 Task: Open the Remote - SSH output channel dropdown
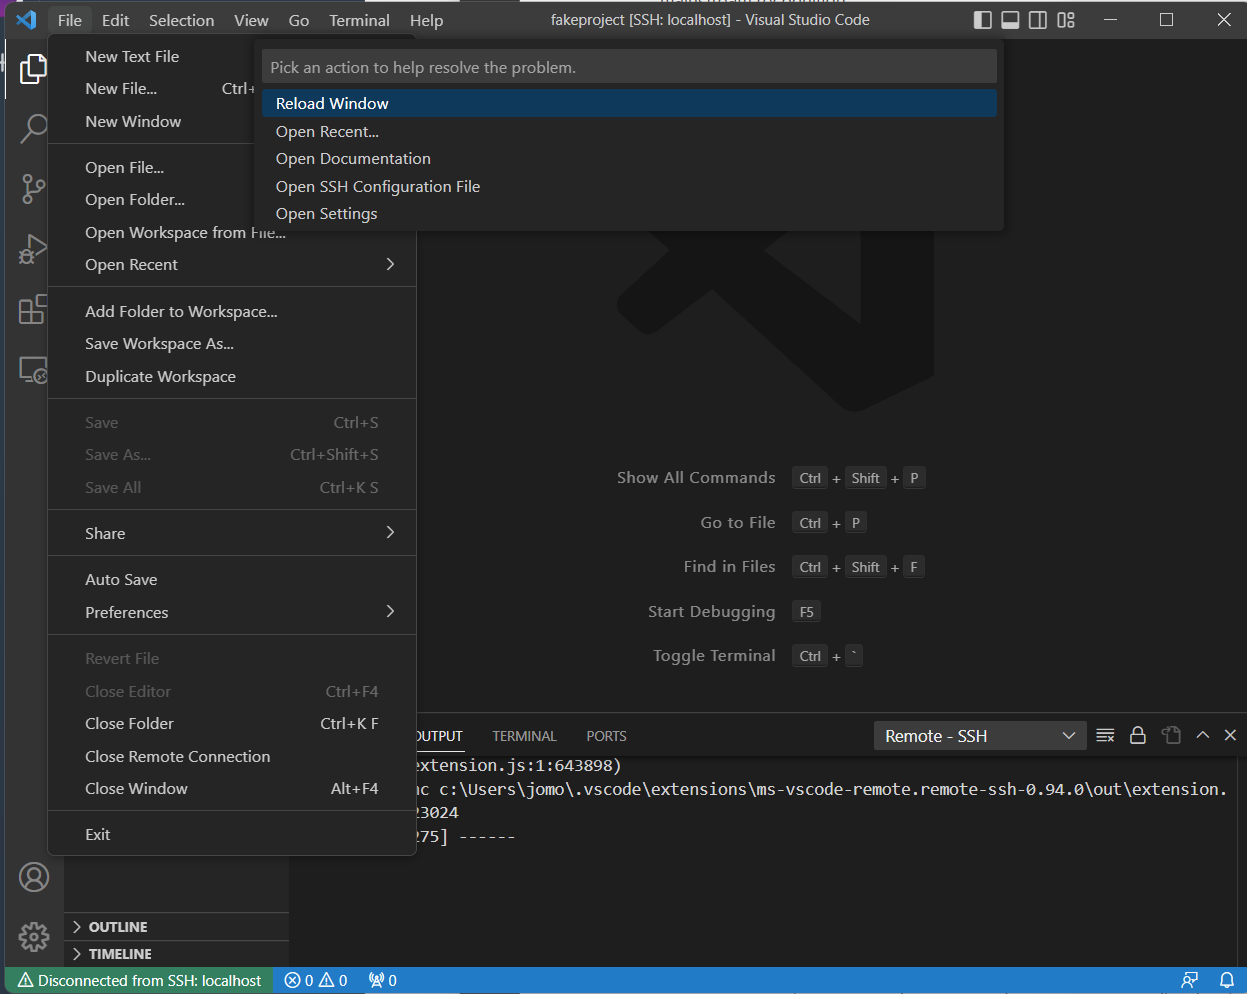[x=980, y=736]
